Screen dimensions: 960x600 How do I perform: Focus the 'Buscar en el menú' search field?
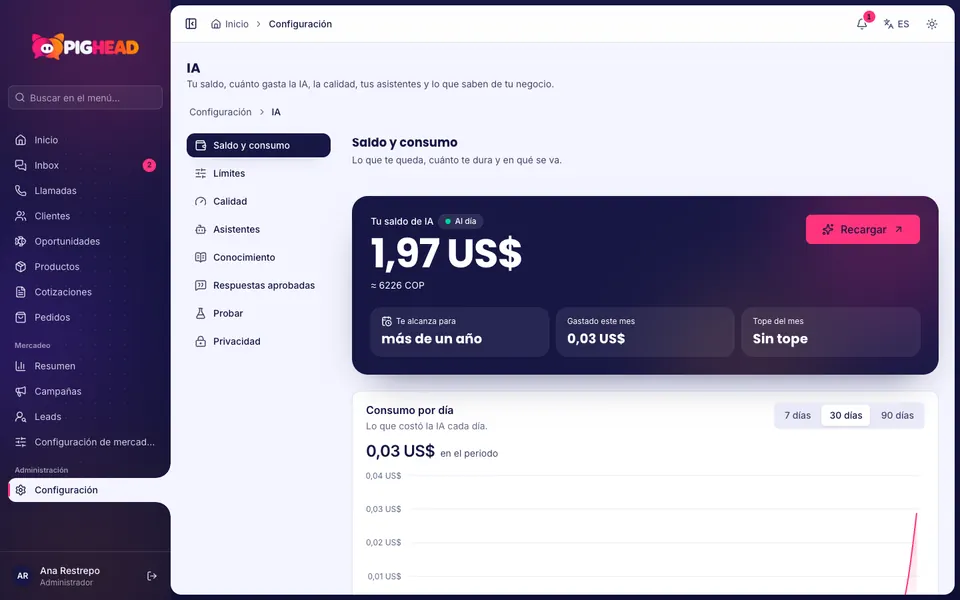[x=85, y=97]
